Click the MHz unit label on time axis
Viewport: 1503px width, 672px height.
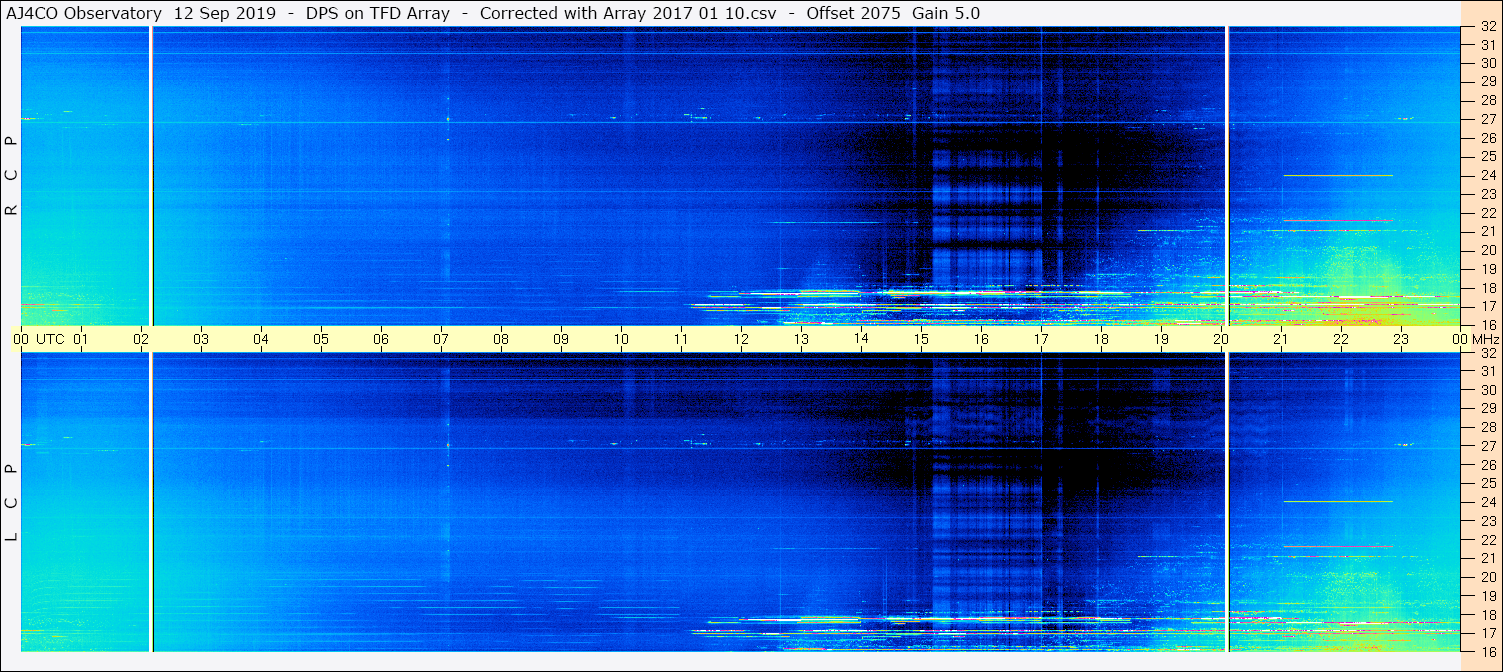pyautogui.click(x=1485, y=339)
